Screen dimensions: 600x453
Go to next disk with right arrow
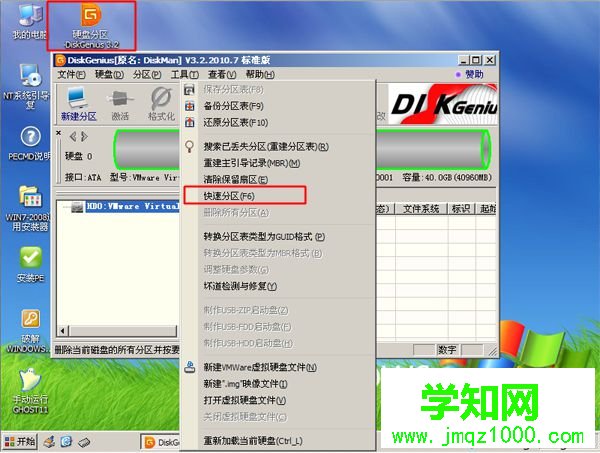pos(85,136)
